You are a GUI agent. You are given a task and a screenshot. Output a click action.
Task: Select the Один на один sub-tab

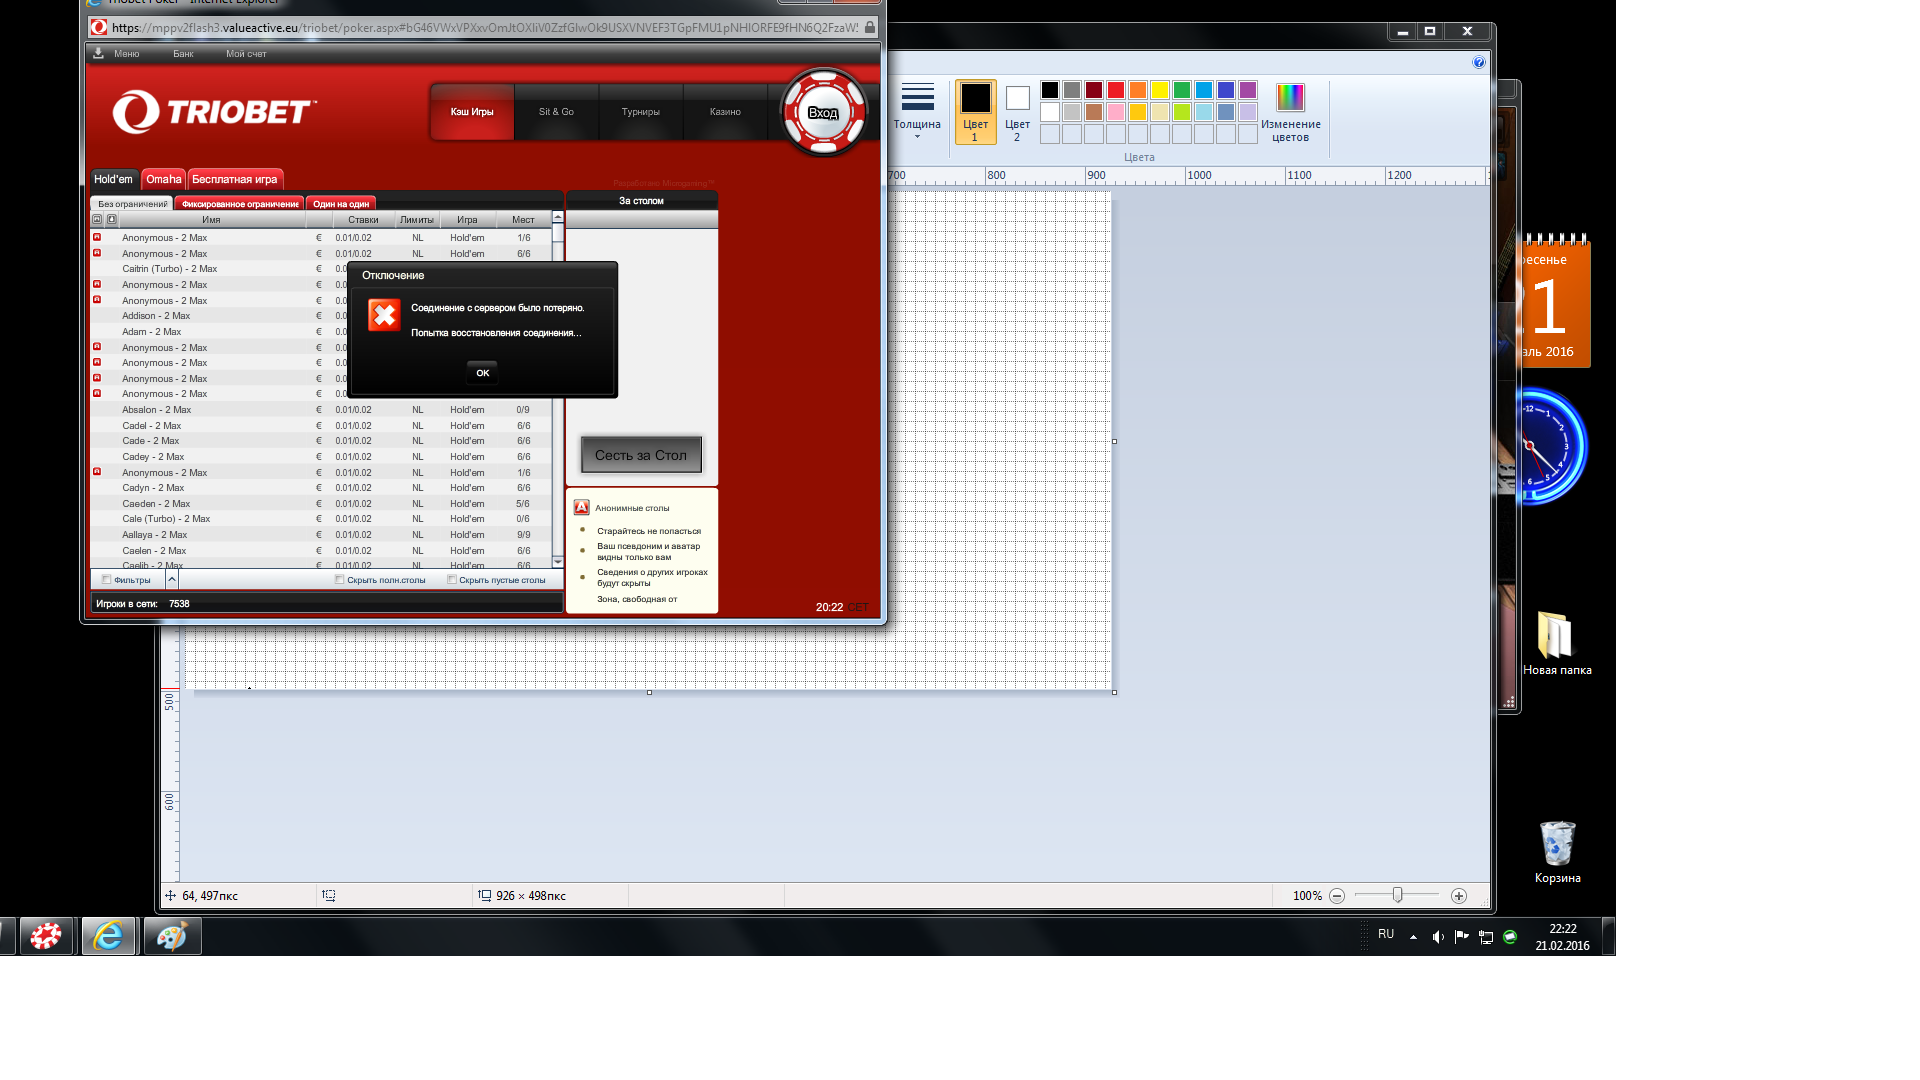pyautogui.click(x=341, y=203)
